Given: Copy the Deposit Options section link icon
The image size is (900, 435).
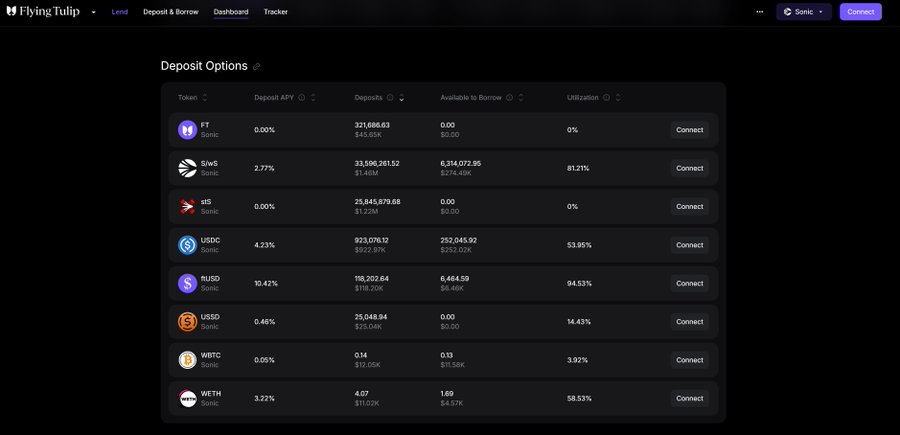Looking at the screenshot, I should [x=257, y=67].
